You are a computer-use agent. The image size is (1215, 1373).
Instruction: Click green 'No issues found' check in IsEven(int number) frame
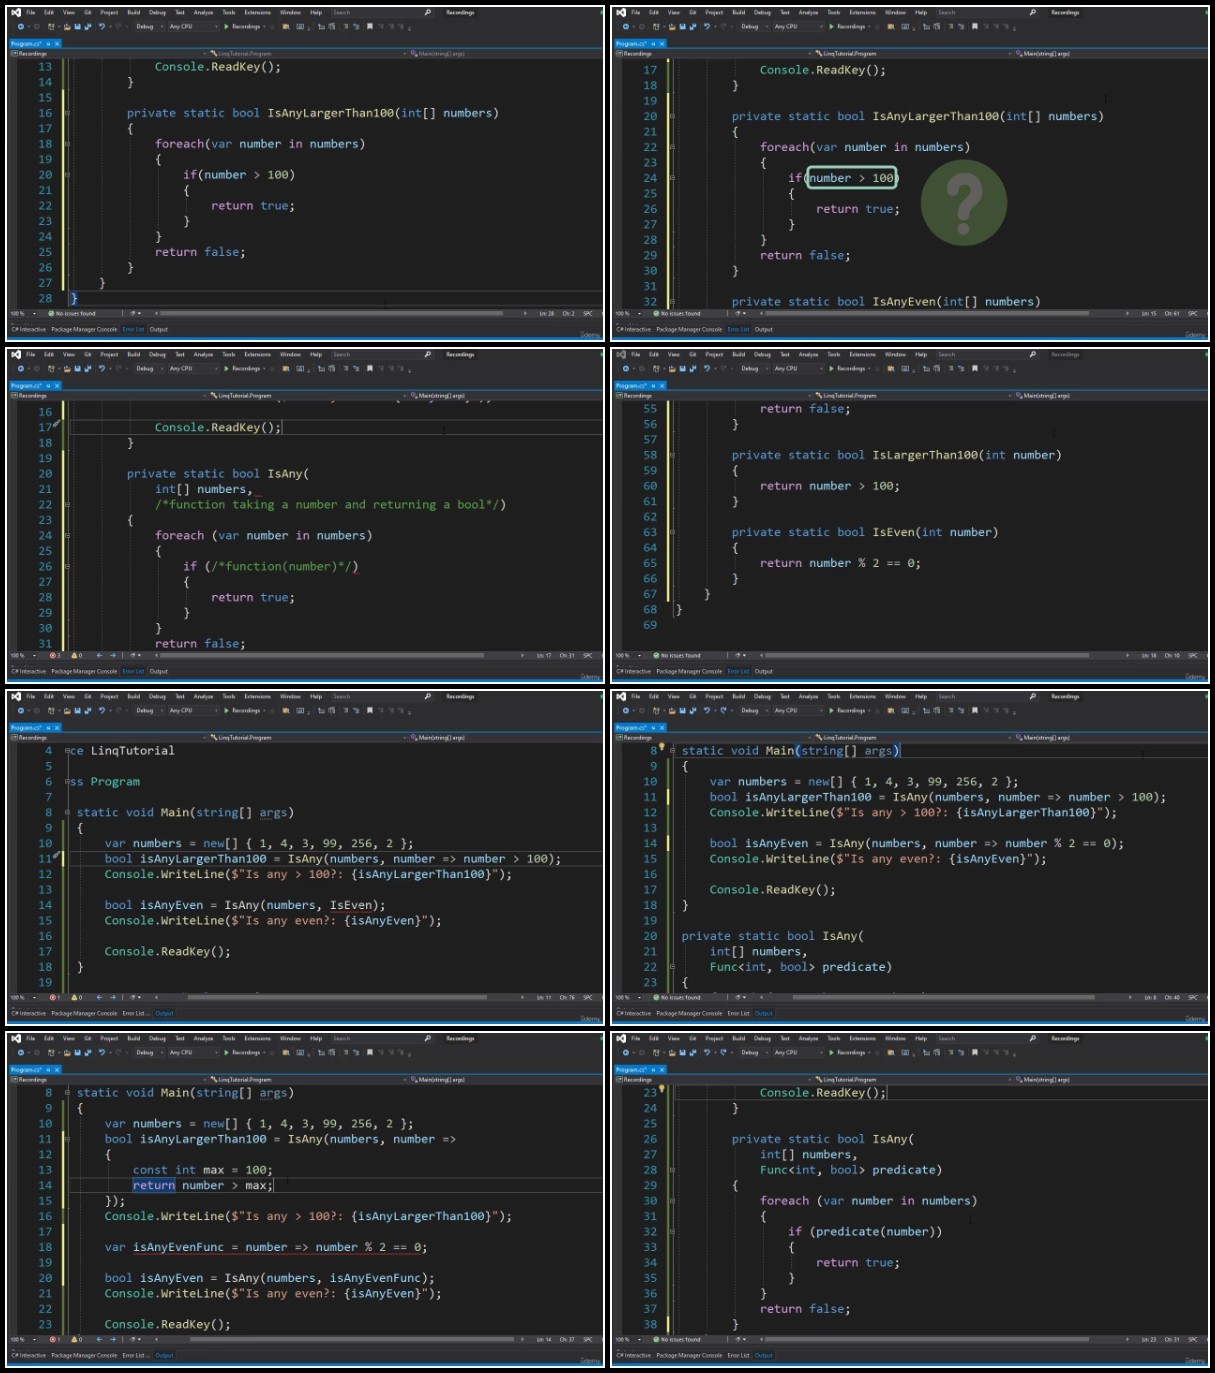tap(656, 656)
